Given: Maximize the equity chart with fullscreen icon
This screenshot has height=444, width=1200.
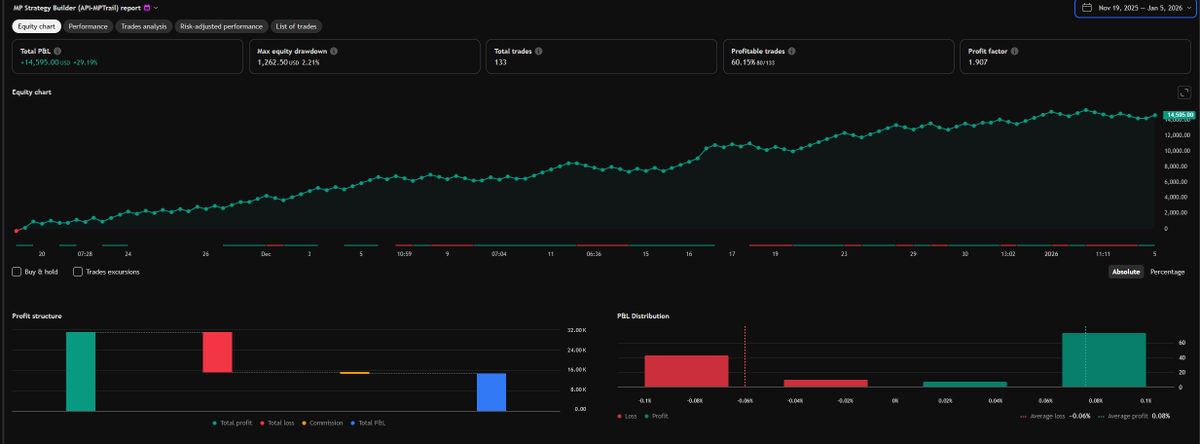Looking at the screenshot, I should pos(1184,92).
